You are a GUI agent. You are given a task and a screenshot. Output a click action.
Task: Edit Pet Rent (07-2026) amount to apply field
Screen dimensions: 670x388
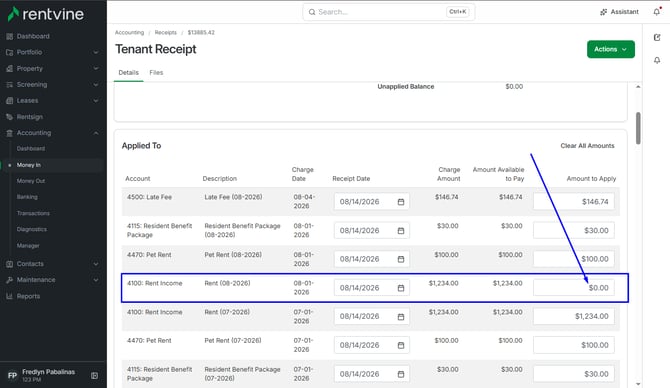(x=574, y=345)
